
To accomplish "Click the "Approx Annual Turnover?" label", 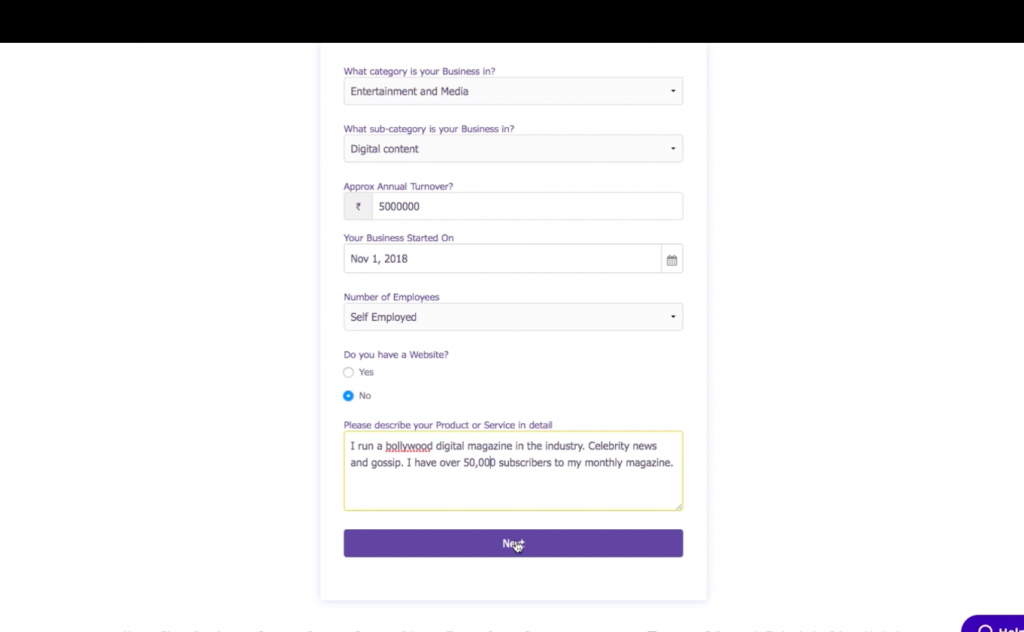I will [x=398, y=186].
